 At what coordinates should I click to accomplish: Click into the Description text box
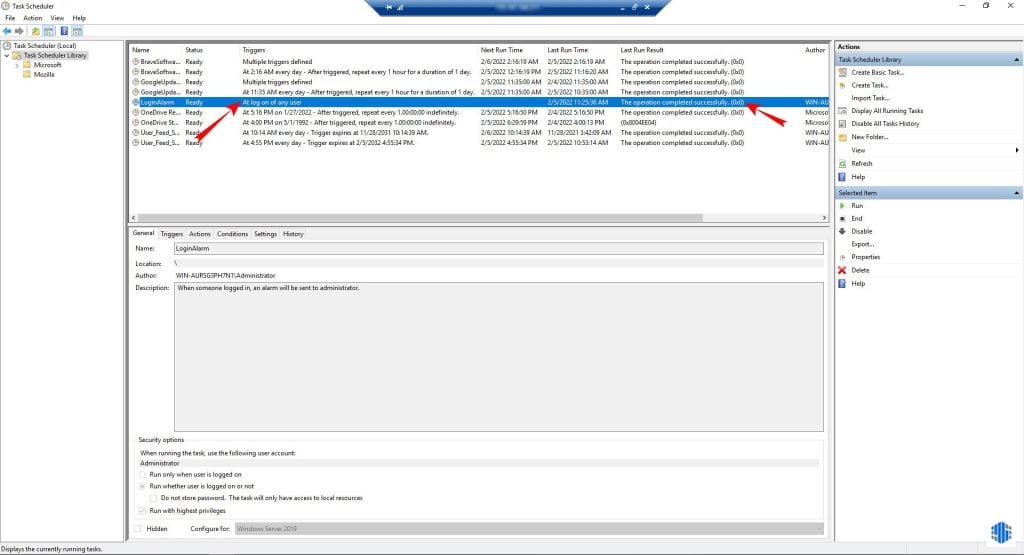[498, 357]
